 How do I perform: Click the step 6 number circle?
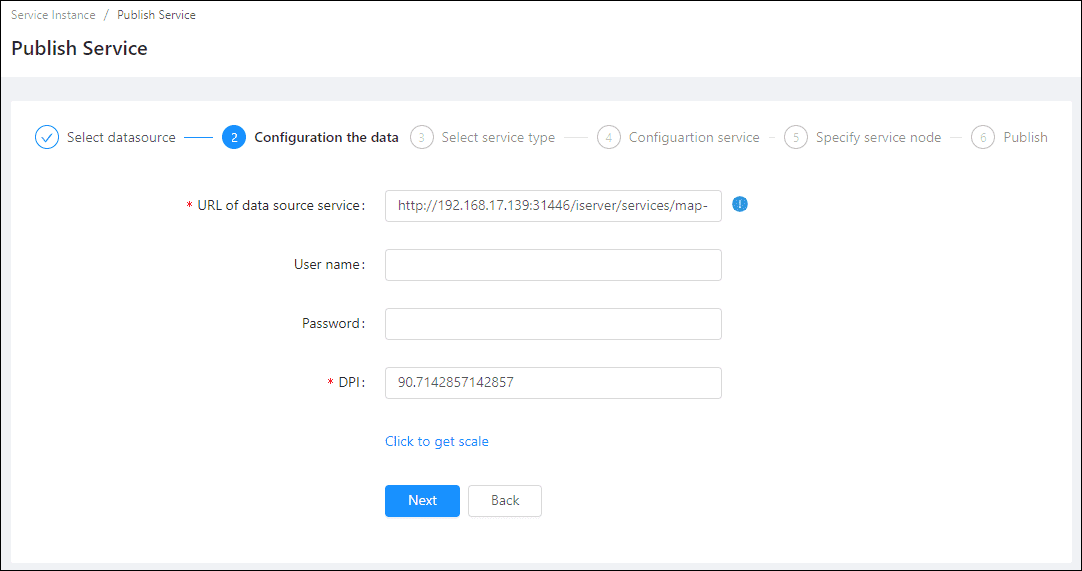click(x=983, y=137)
